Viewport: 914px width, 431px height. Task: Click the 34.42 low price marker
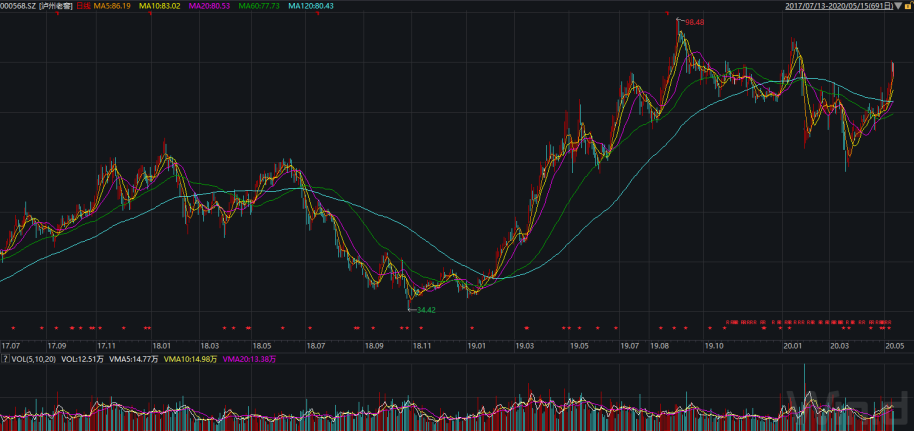[425, 310]
